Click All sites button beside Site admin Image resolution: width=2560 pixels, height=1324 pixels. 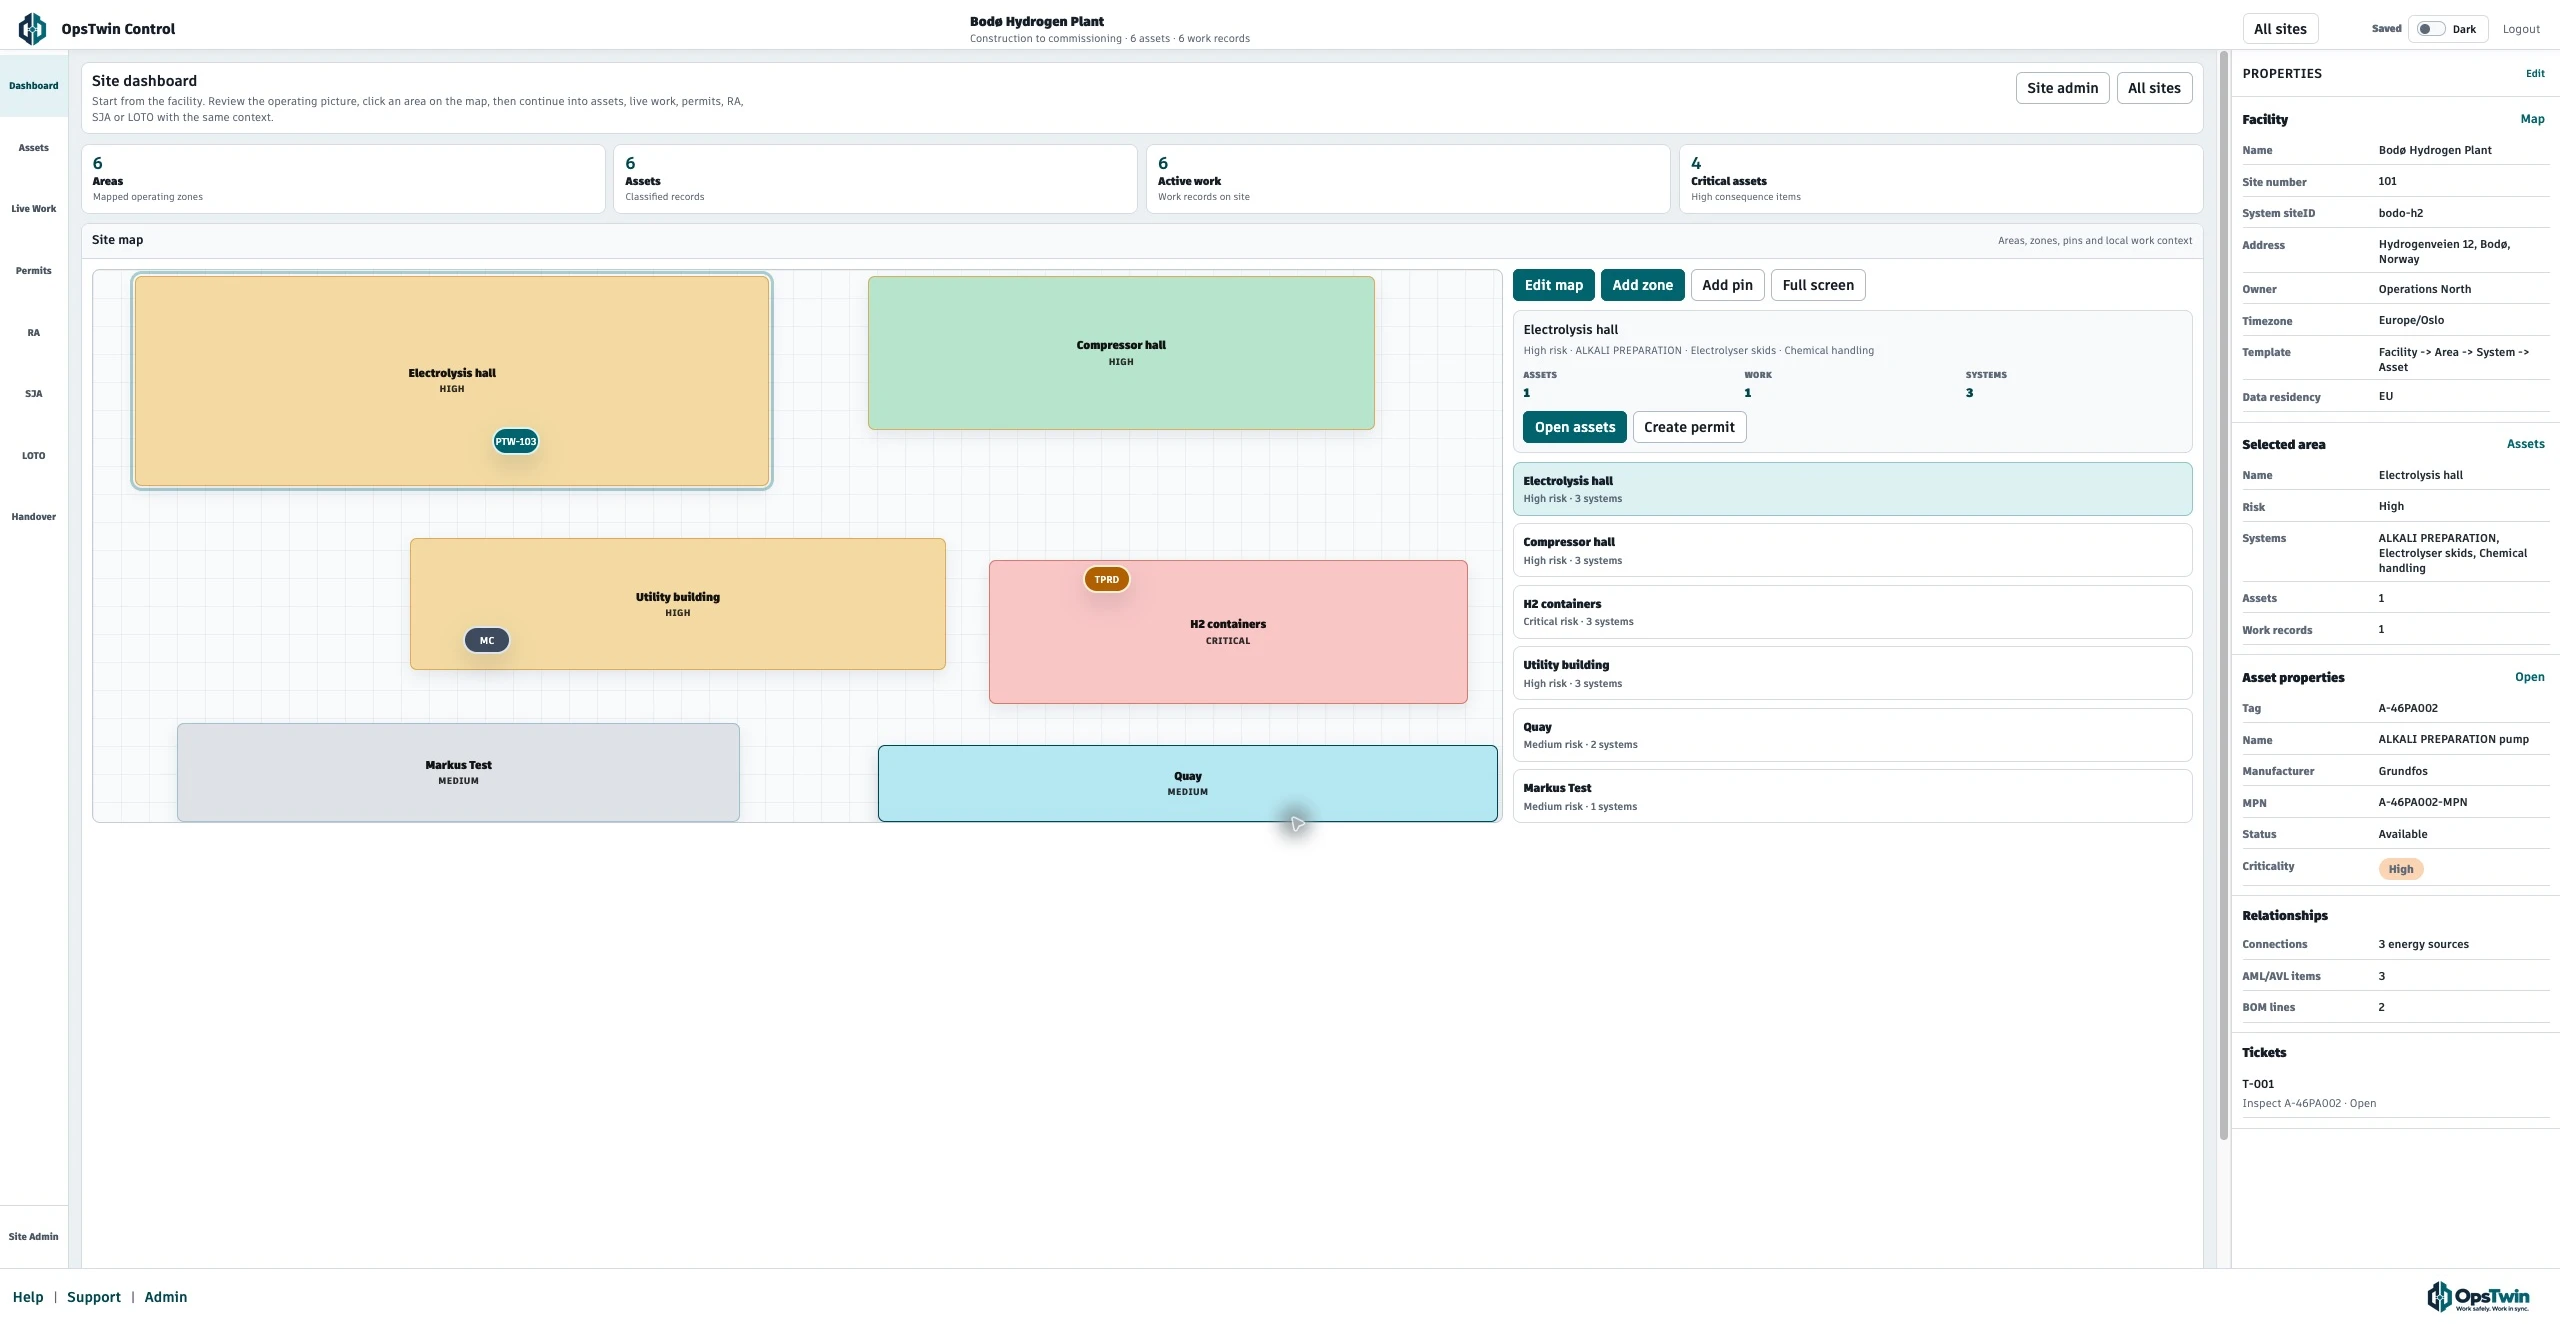2154,88
